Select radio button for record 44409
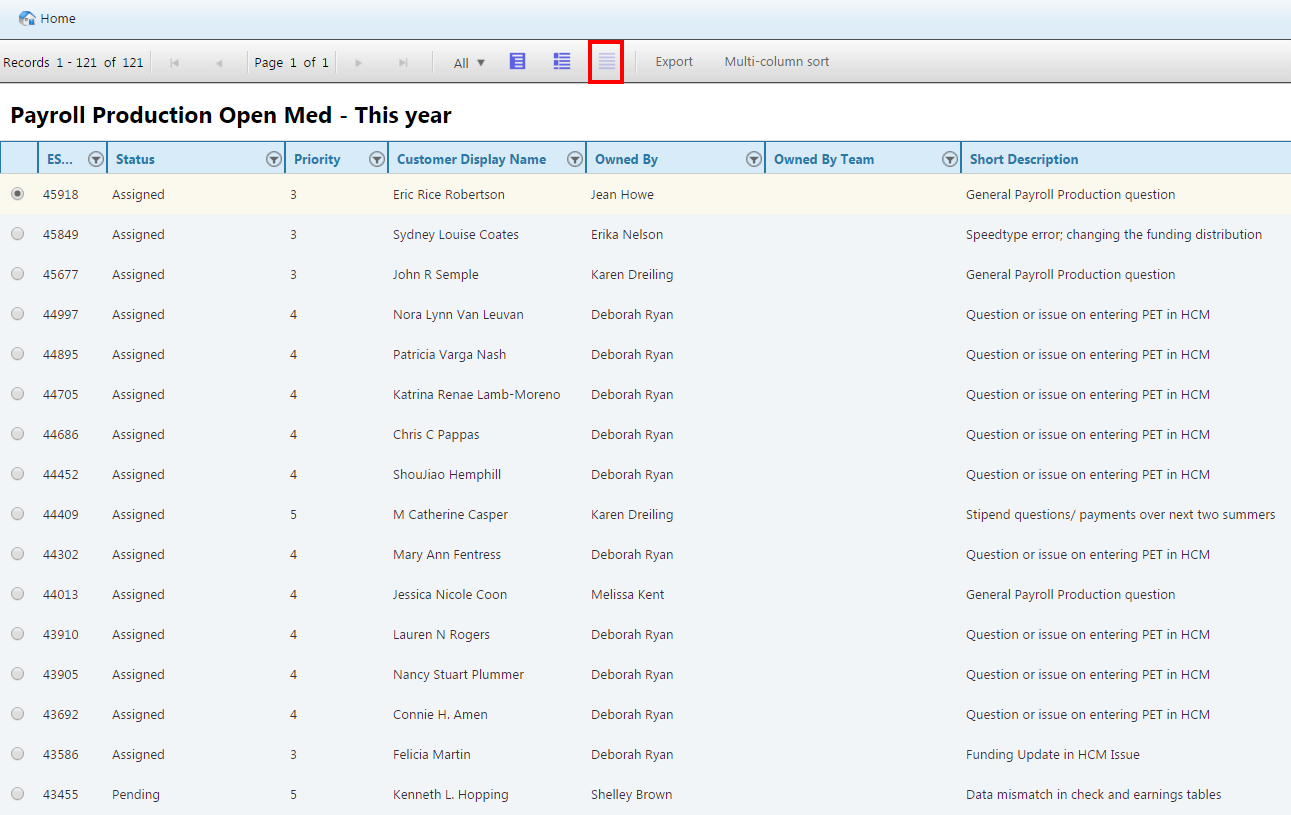This screenshot has width=1291, height=815. pyautogui.click(x=17, y=514)
